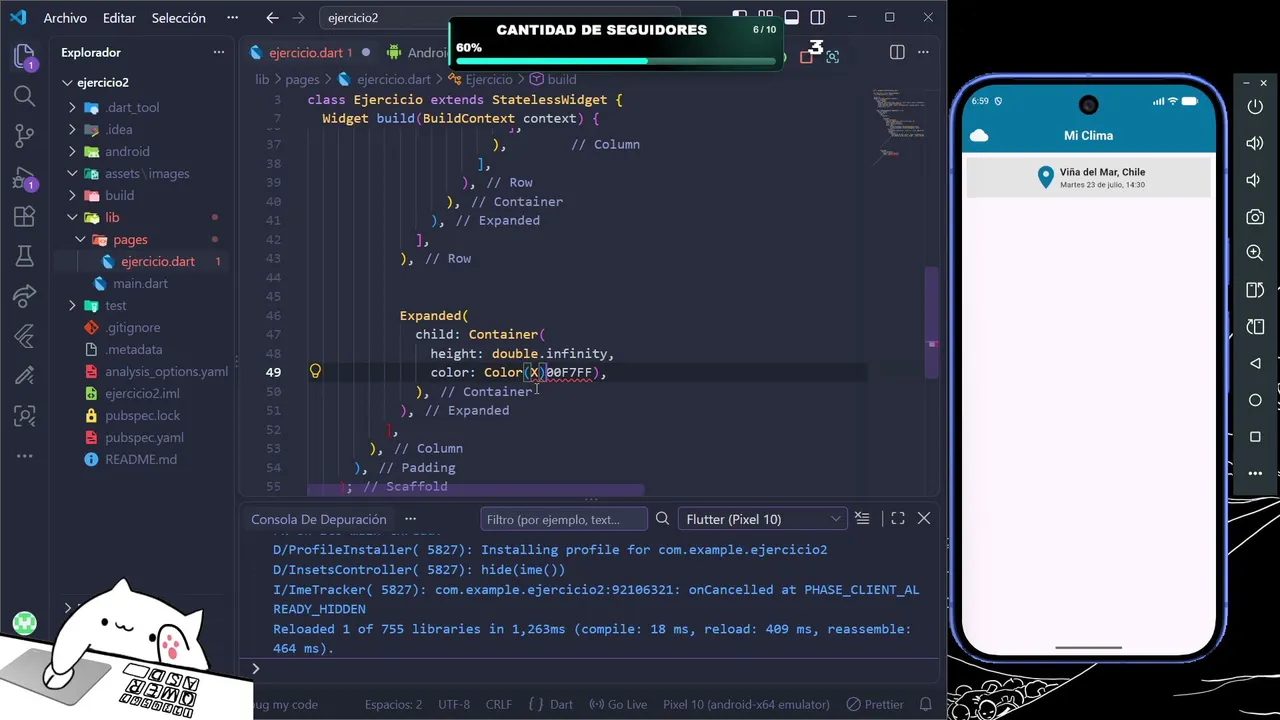The height and width of the screenshot is (720, 1280).
Task: Toggle the bottom panel layout
Action: 791,18
